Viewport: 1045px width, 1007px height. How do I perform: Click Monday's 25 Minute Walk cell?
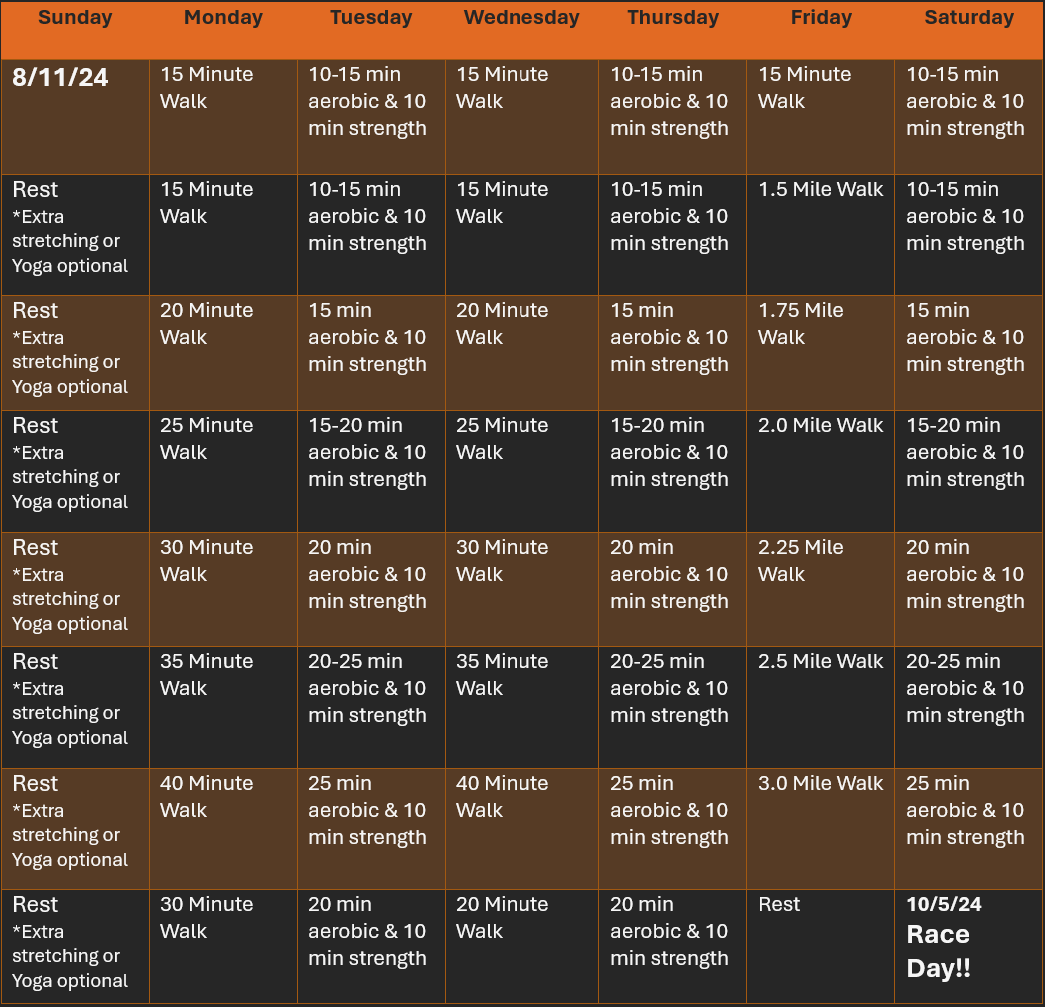coord(223,471)
